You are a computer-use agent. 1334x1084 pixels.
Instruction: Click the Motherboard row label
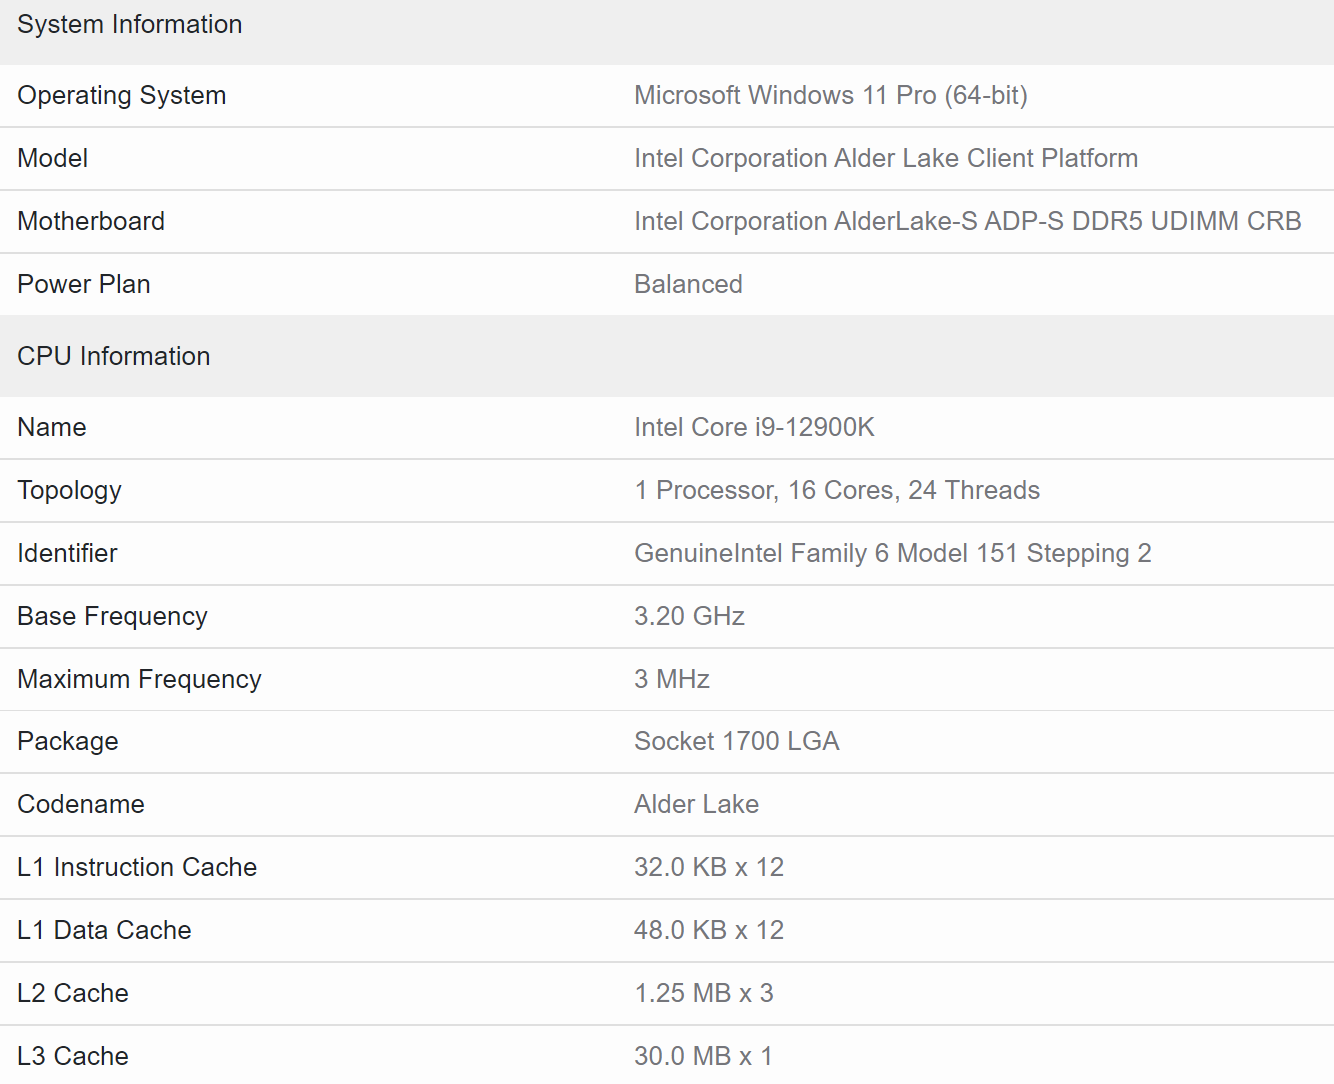point(91,221)
